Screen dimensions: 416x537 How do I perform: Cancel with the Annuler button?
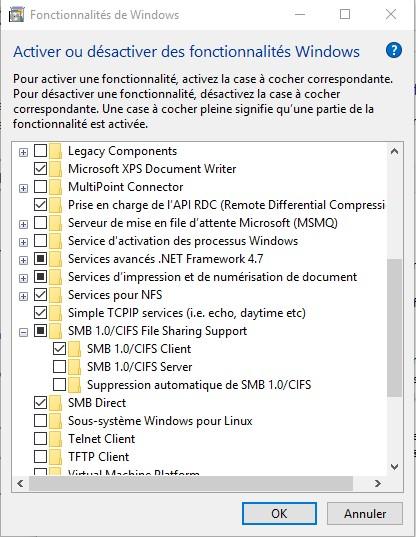[365, 513]
